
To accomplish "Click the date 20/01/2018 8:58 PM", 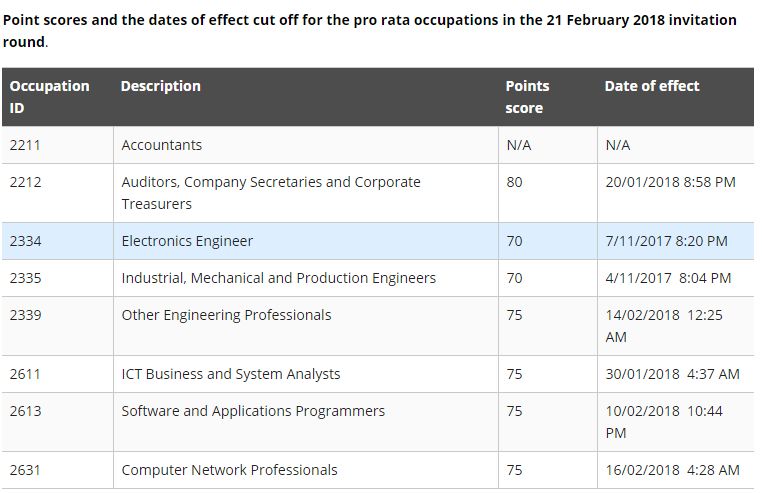I will pos(671,182).
